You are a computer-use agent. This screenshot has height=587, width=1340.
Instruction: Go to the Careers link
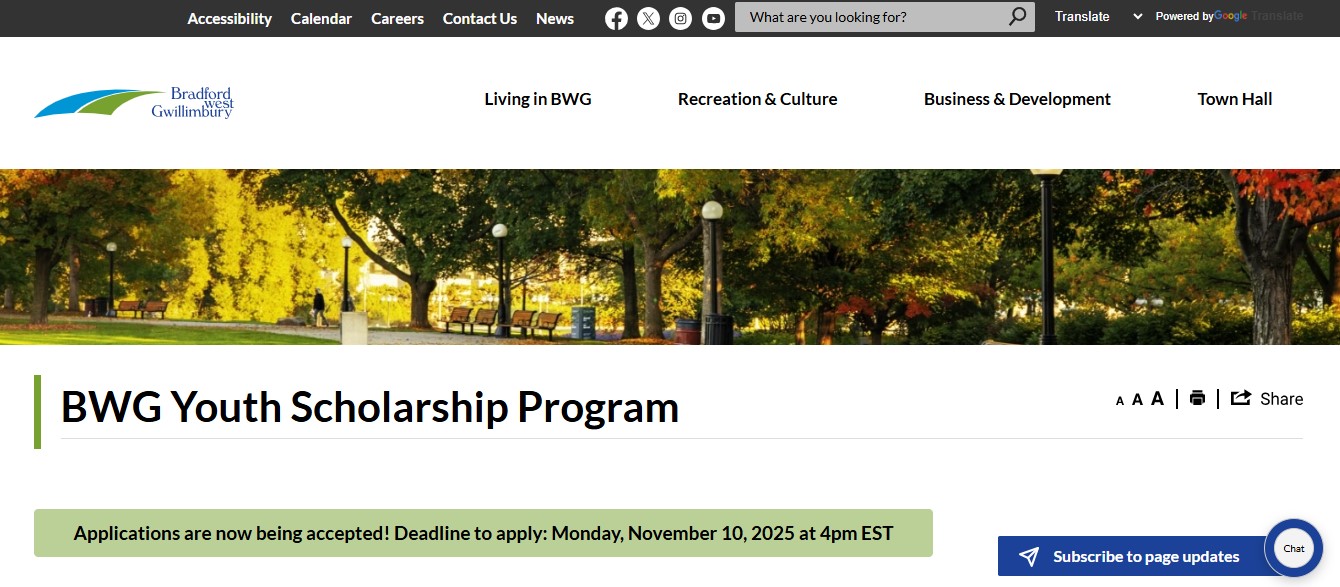(x=397, y=18)
